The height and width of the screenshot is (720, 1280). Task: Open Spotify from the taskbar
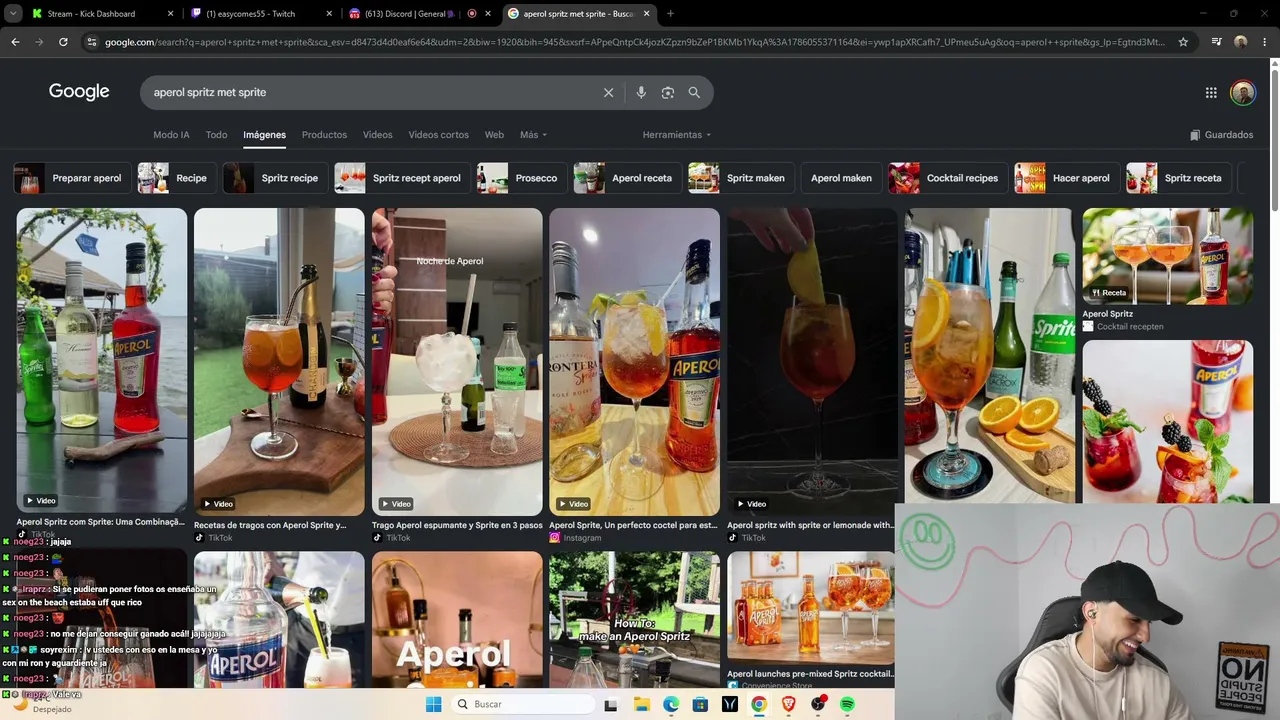point(847,704)
